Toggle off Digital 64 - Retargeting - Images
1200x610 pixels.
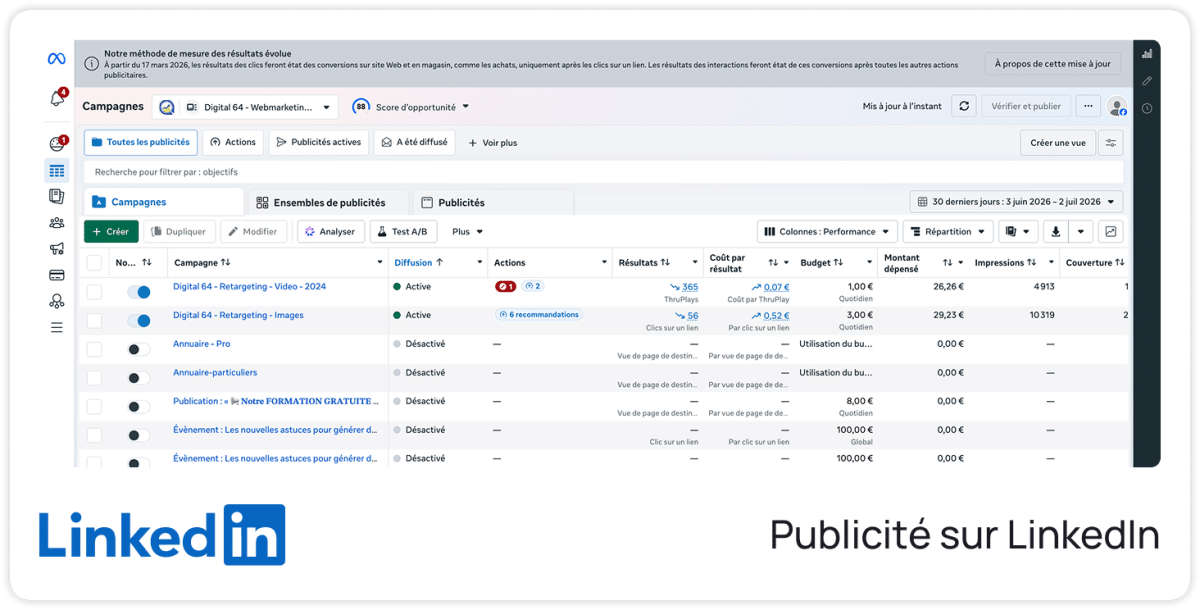[x=139, y=321]
